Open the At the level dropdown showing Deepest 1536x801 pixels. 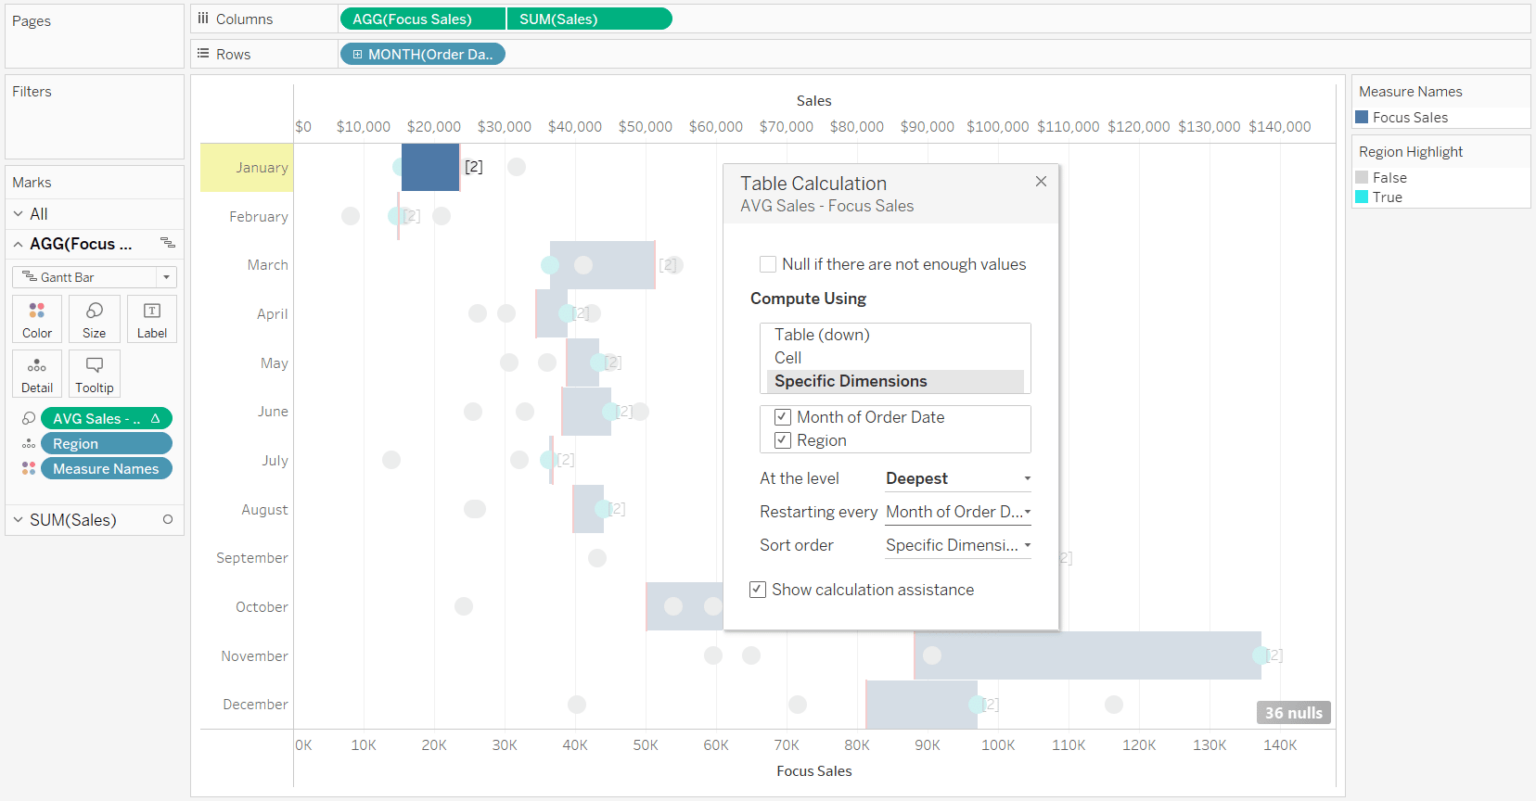956,478
